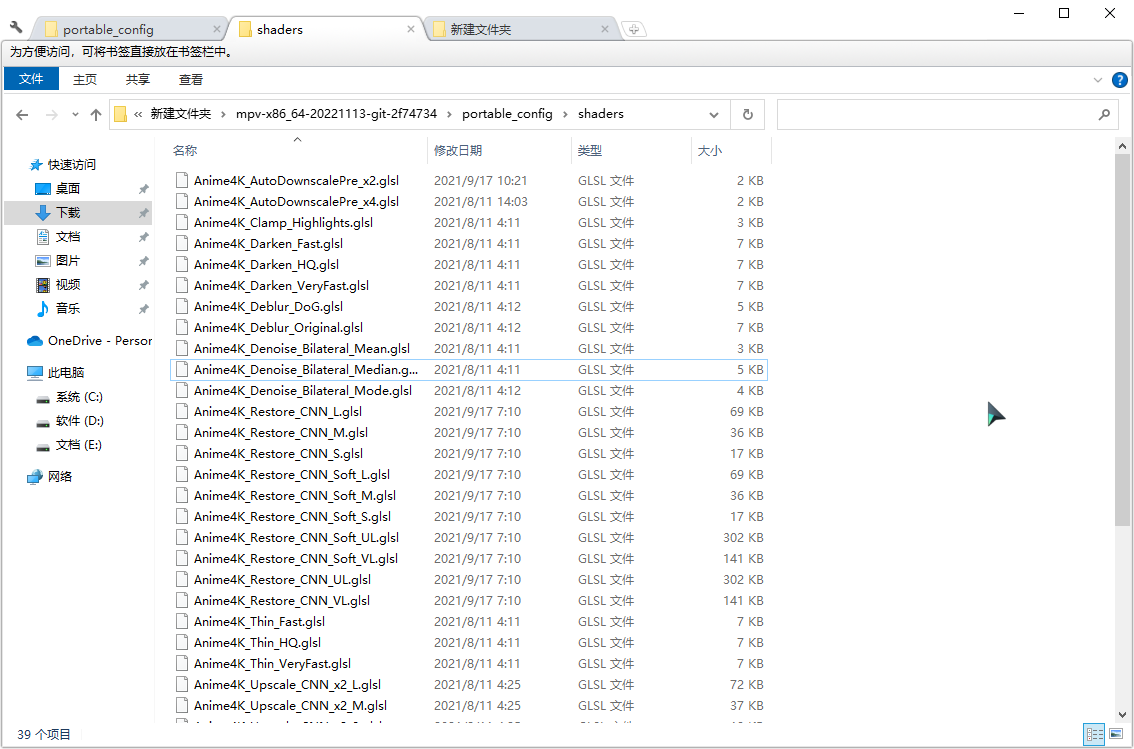Select Anime4K_Deblur_DoG.glsl file
The height and width of the screenshot is (749, 1134).
[469, 307]
